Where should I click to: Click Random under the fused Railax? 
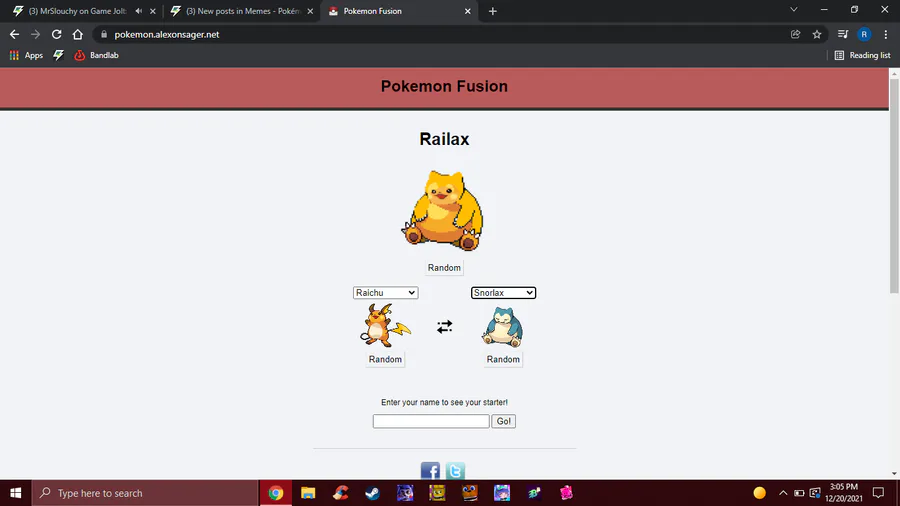(444, 268)
